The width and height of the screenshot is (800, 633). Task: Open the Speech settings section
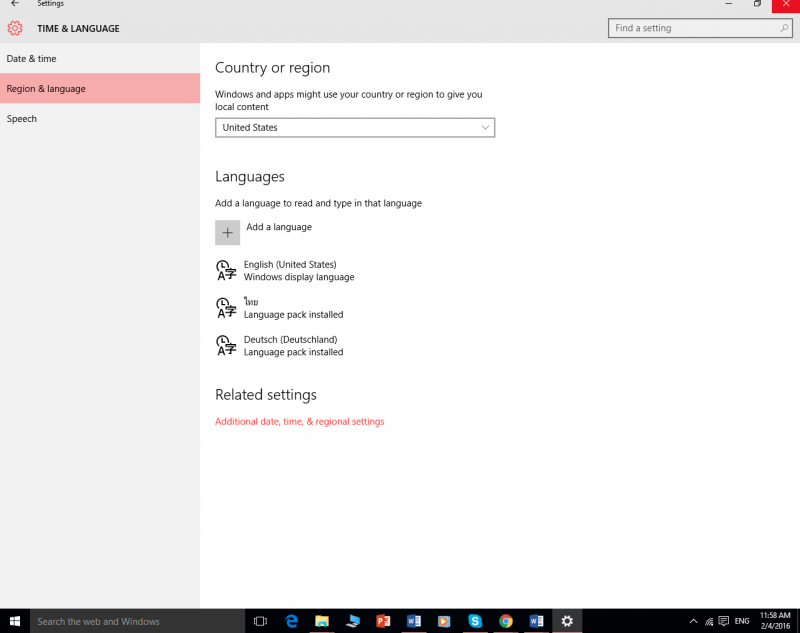[100, 118]
